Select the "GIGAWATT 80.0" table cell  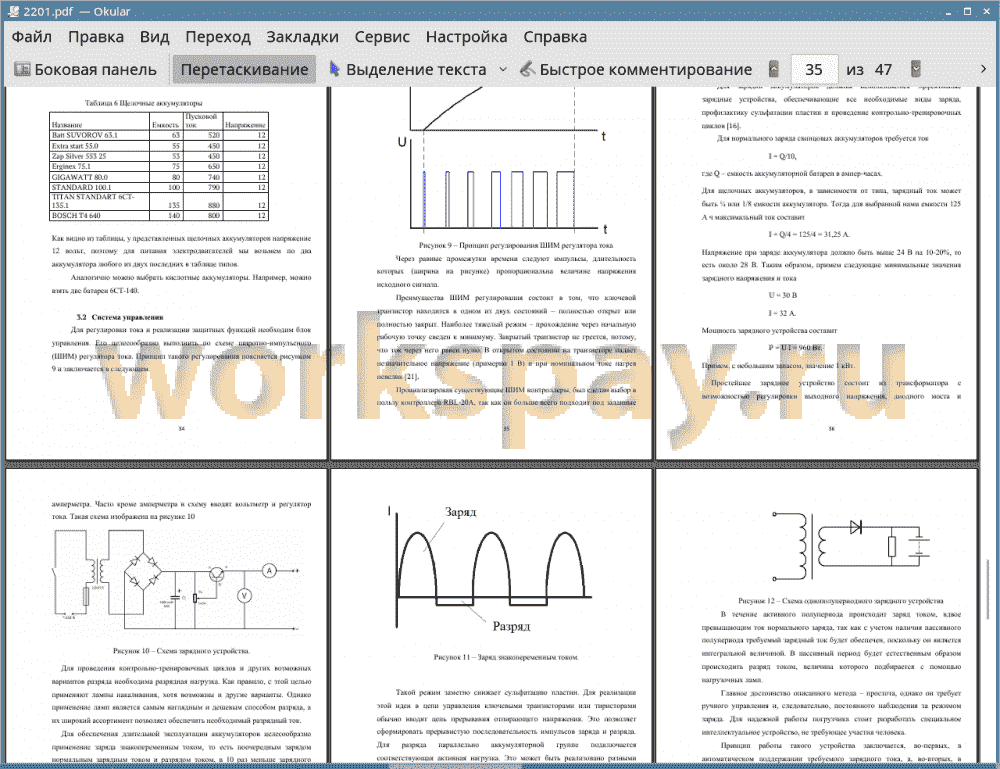(80, 177)
